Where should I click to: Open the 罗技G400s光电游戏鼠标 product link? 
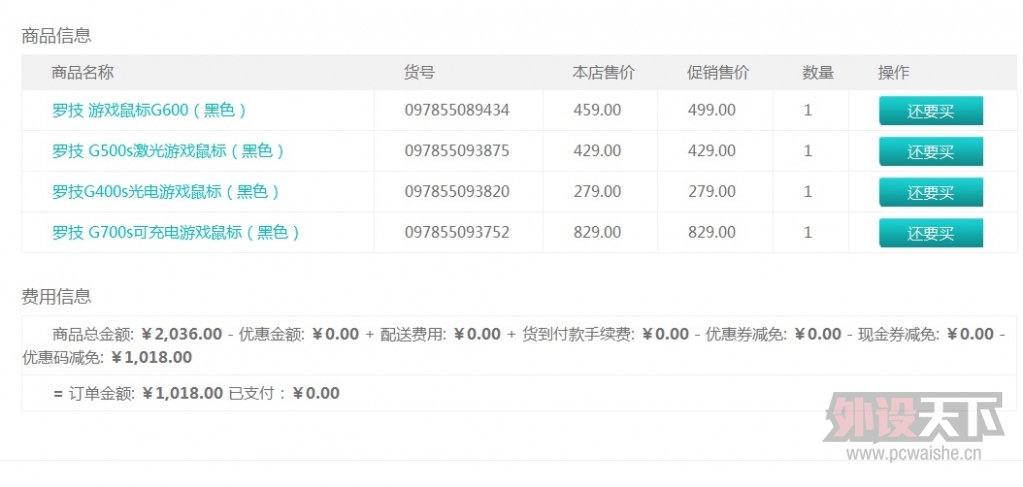(x=166, y=191)
